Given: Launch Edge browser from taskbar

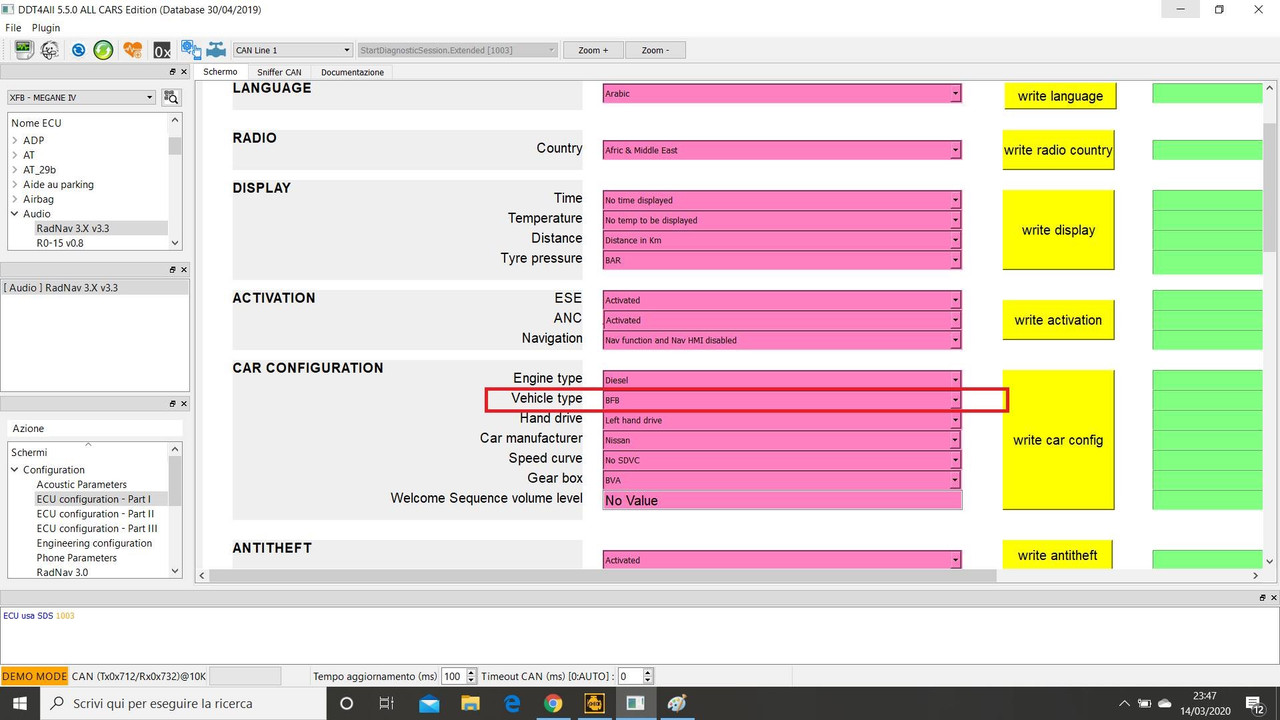Looking at the screenshot, I should coord(512,704).
